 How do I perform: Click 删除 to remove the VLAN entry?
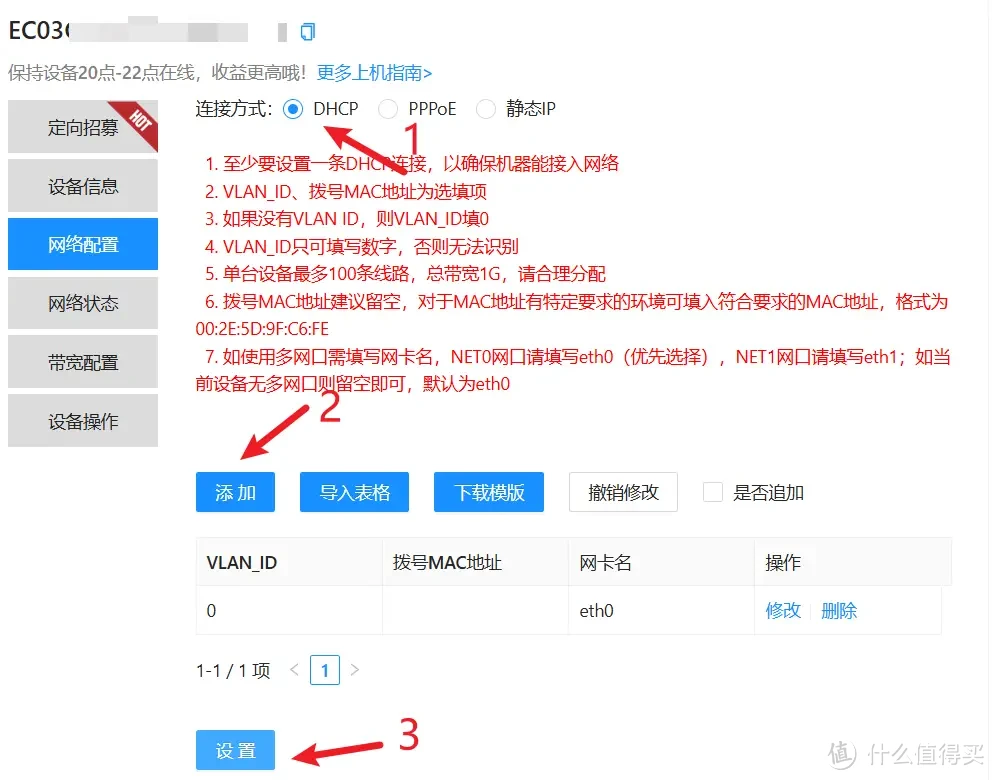(x=839, y=610)
